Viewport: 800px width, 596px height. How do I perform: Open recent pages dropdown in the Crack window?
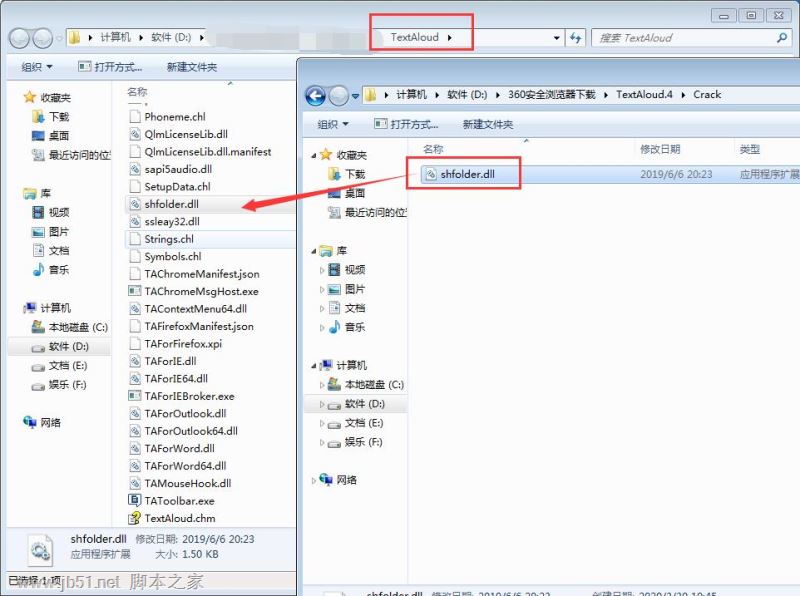coord(355,95)
